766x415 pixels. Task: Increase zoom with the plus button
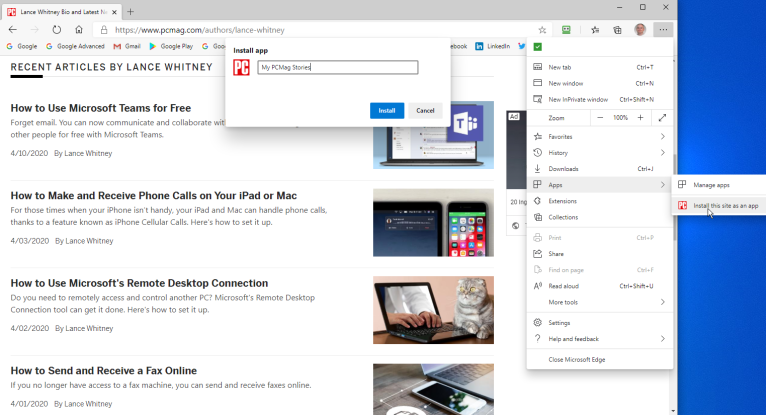640,118
